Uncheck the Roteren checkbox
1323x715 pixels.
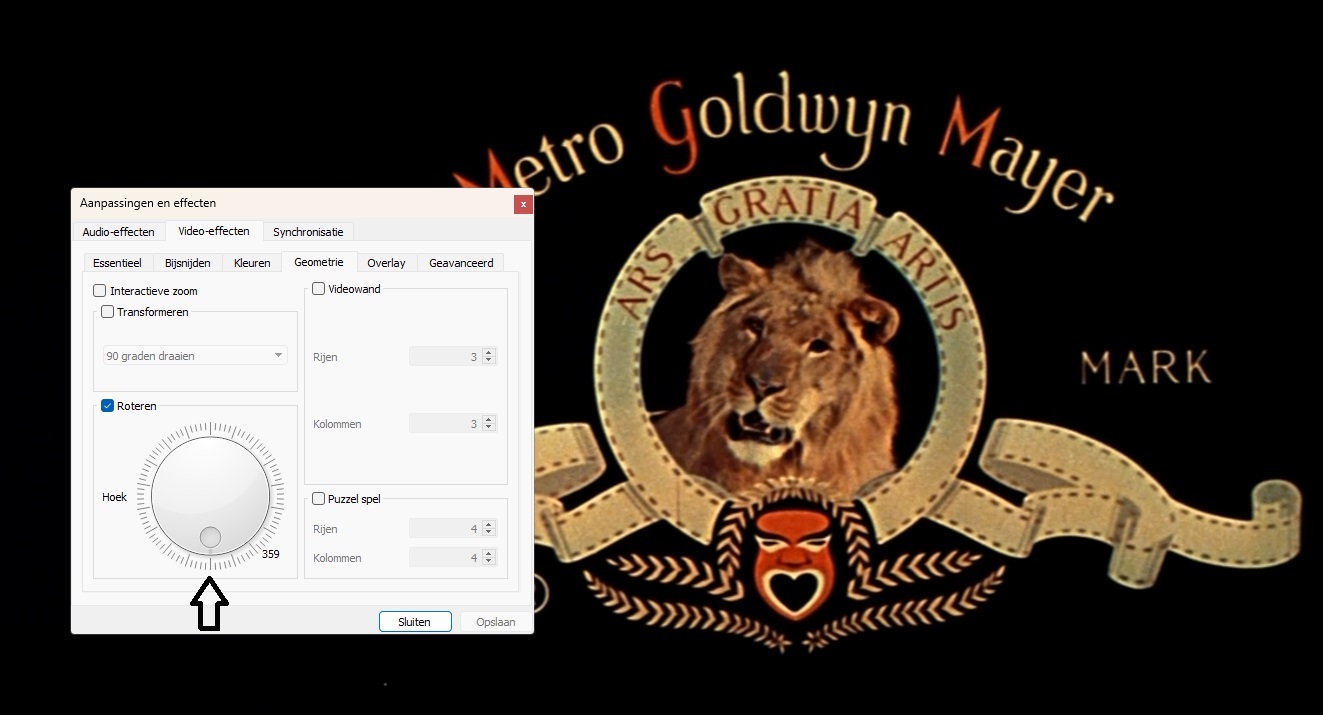tap(108, 406)
